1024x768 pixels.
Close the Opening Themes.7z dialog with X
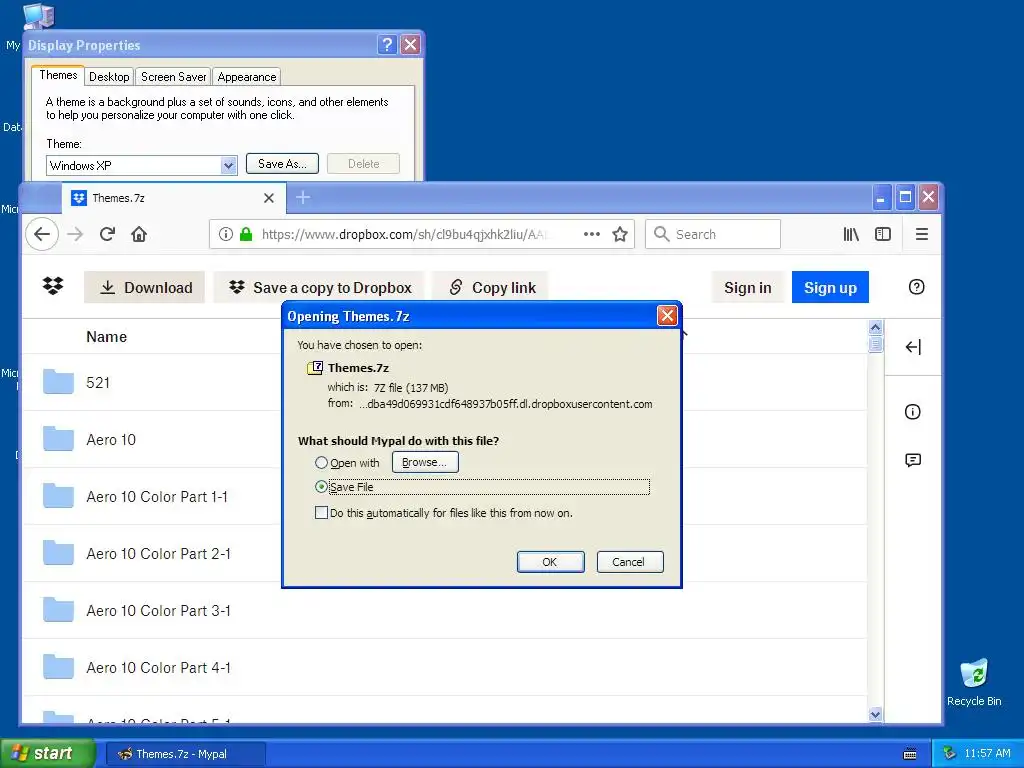click(x=667, y=316)
